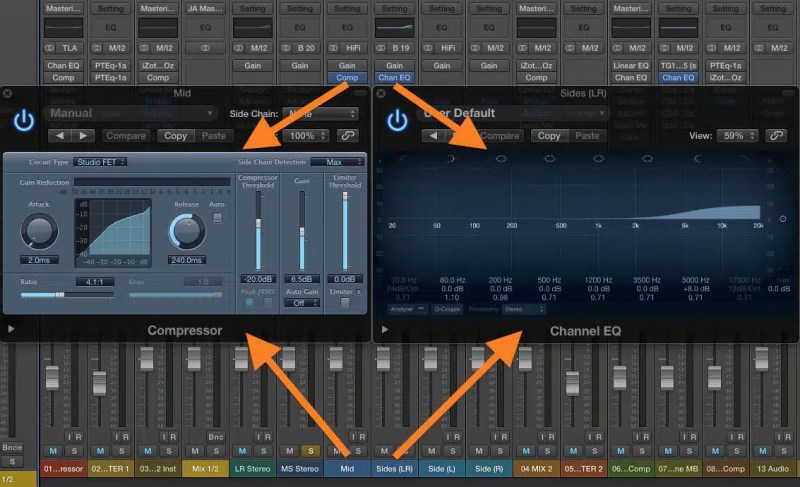This screenshot has height=487, width=800.
Task: Toggle the Channel EQ power button
Action: [397, 121]
